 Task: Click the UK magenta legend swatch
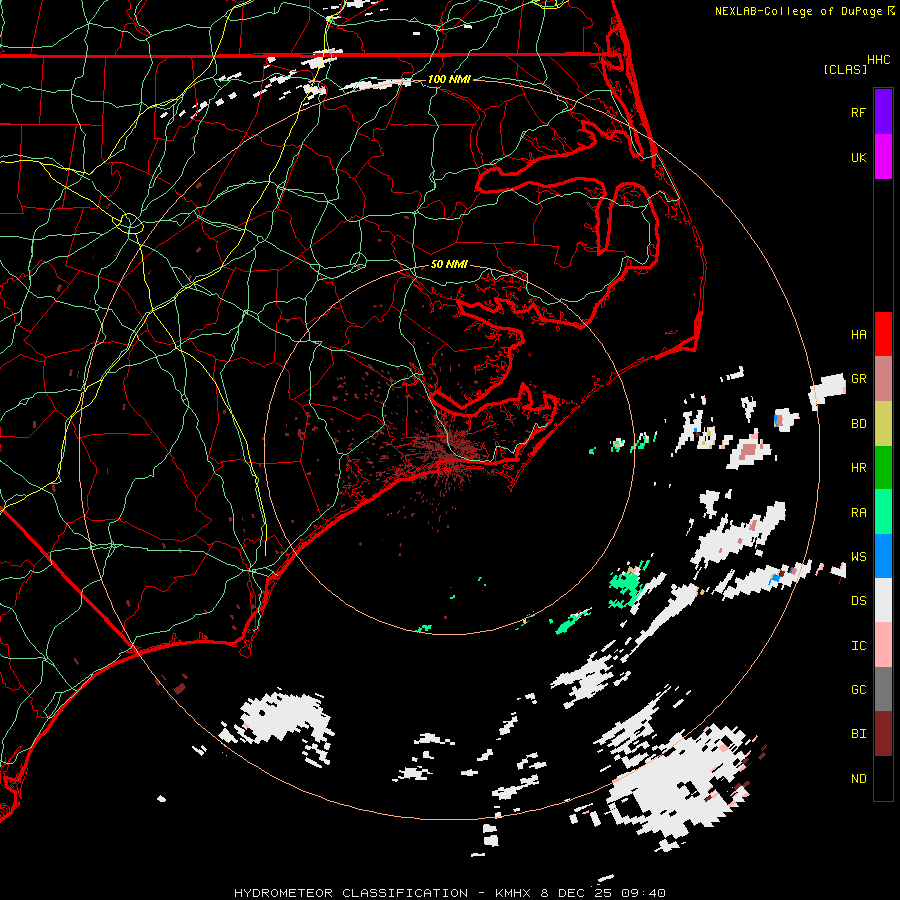[x=883, y=157]
